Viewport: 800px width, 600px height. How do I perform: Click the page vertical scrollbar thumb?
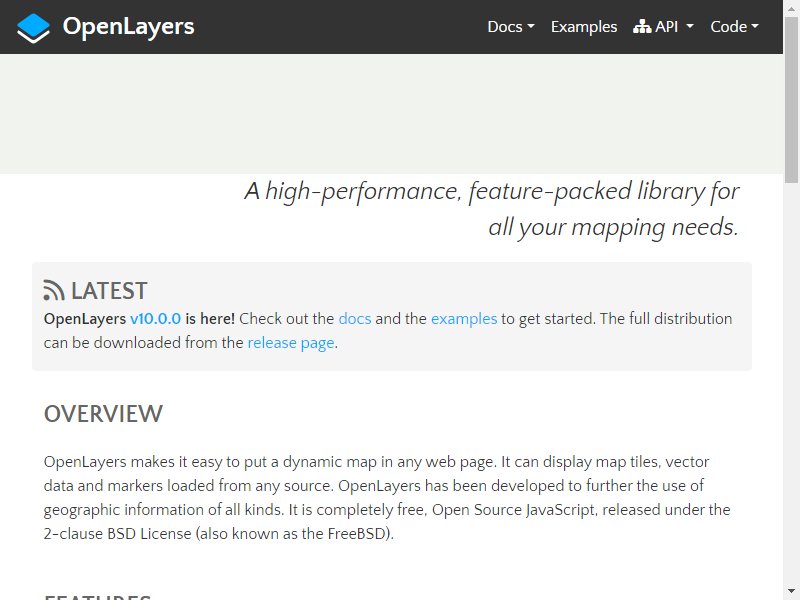pos(791,99)
